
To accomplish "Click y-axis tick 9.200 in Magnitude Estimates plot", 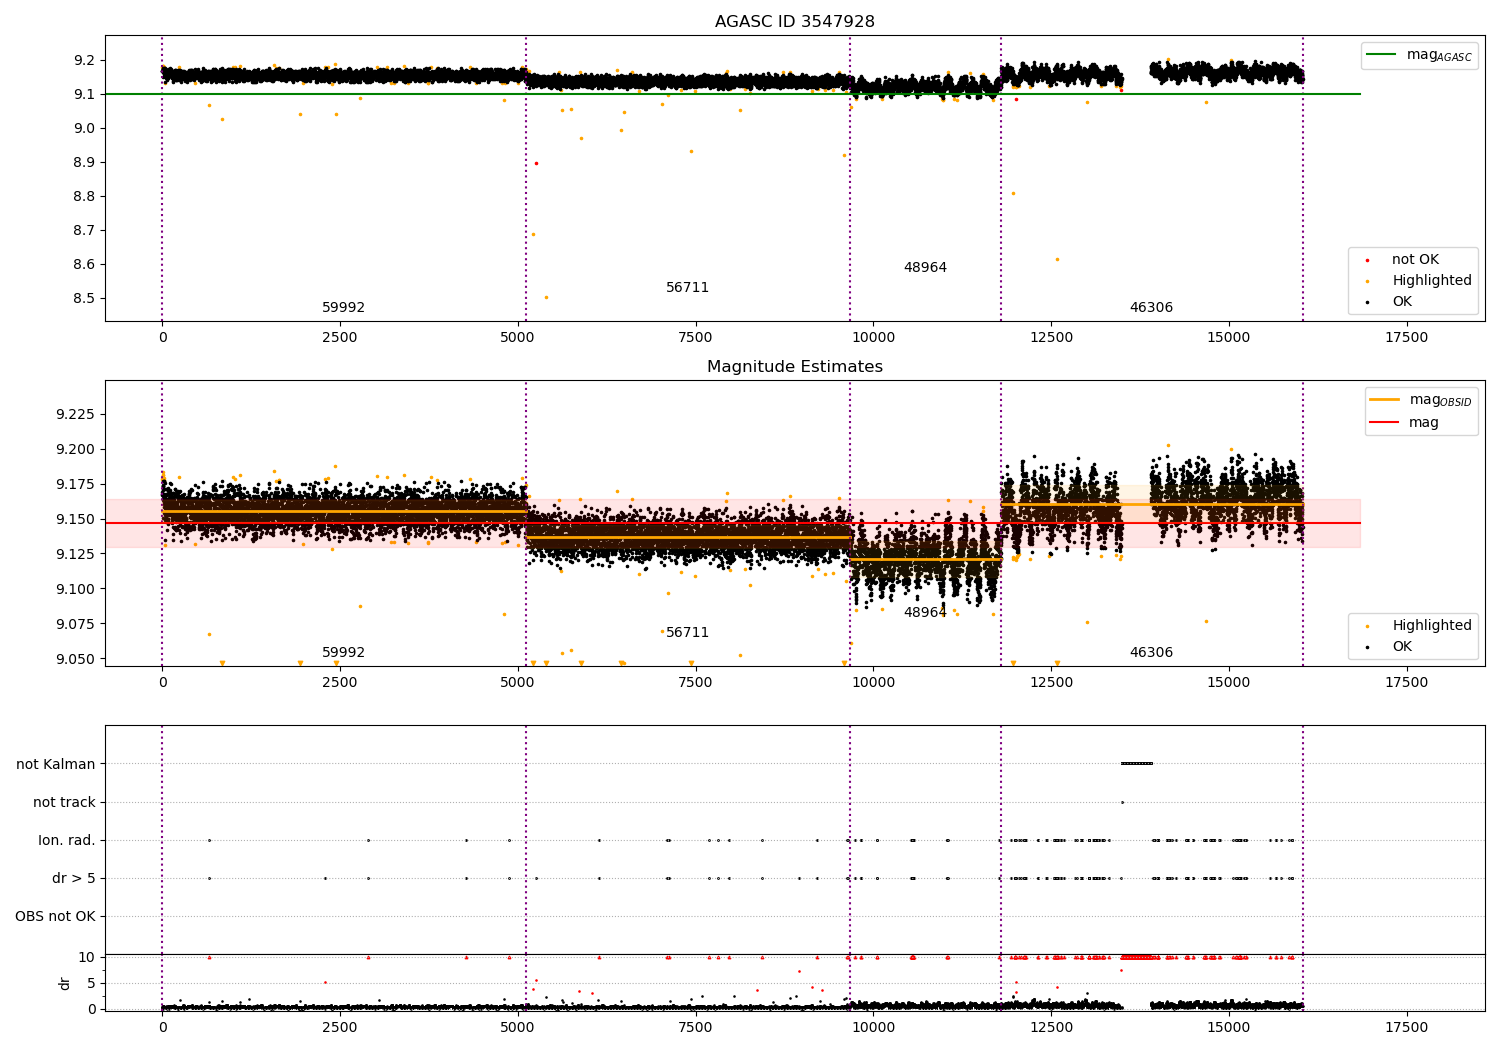I will pyautogui.click(x=76, y=450).
